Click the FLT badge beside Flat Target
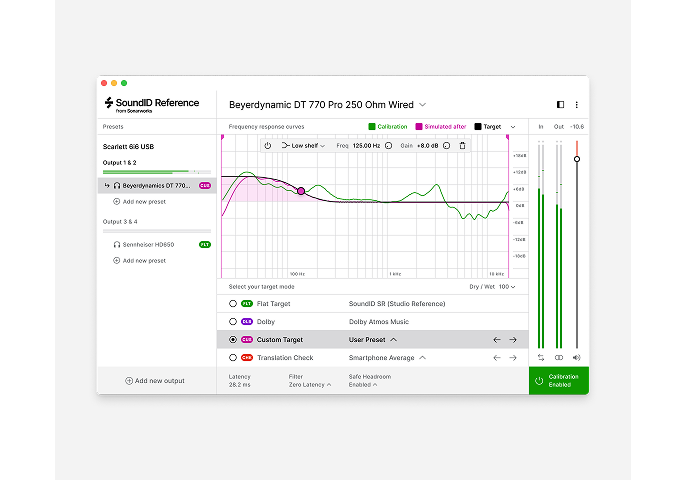 pos(247,304)
